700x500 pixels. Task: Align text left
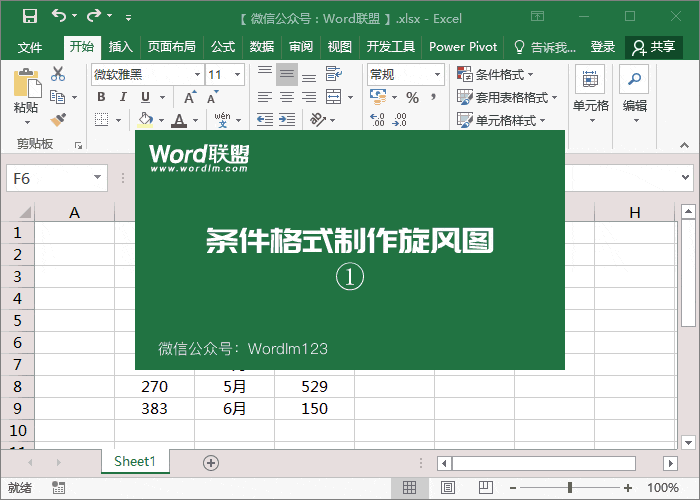(x=265, y=97)
